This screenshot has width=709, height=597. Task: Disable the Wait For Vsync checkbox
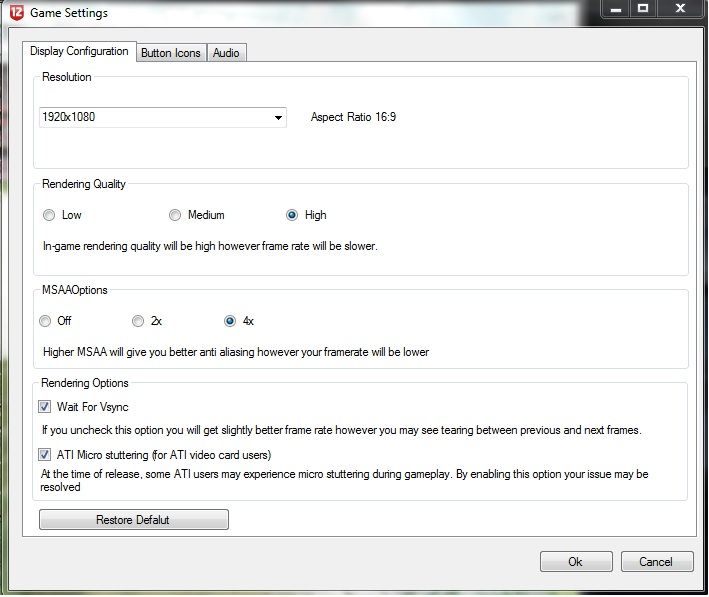45,407
